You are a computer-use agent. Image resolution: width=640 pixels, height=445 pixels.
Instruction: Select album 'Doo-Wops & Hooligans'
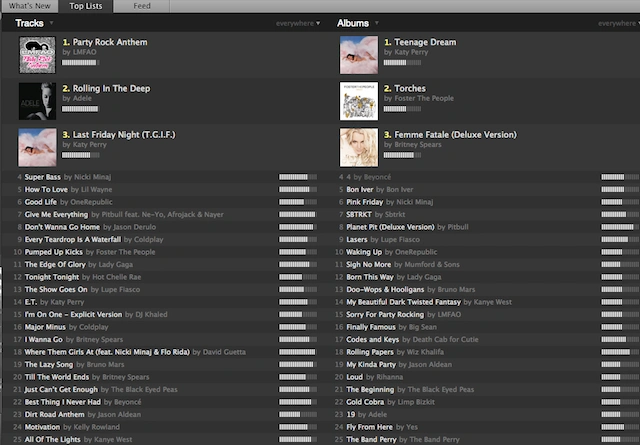coord(385,289)
